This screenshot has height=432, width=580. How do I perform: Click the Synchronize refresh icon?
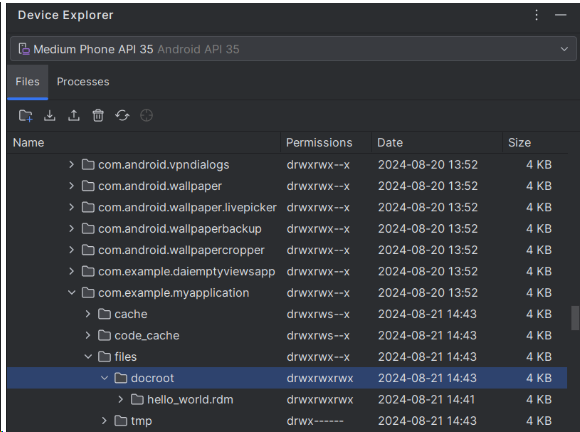(x=122, y=116)
